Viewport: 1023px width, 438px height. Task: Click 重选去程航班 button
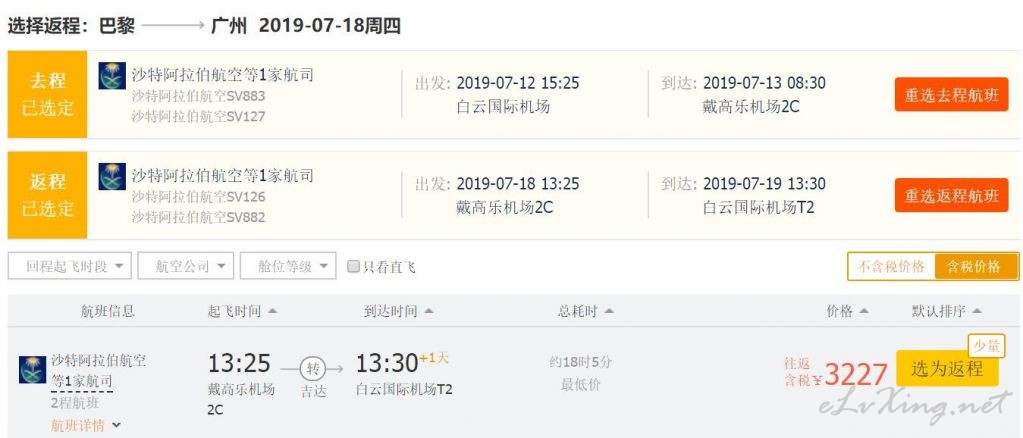coord(951,95)
